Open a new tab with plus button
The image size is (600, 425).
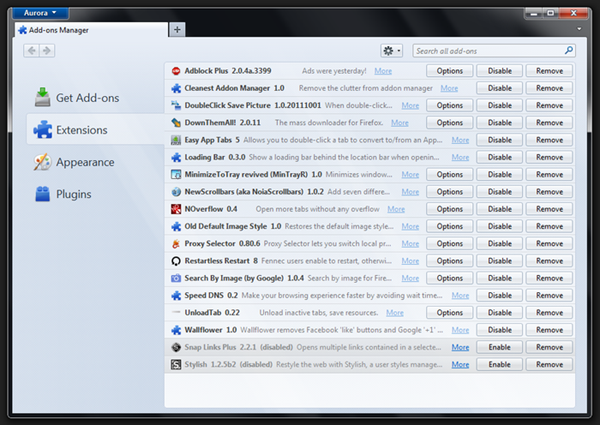(x=177, y=29)
